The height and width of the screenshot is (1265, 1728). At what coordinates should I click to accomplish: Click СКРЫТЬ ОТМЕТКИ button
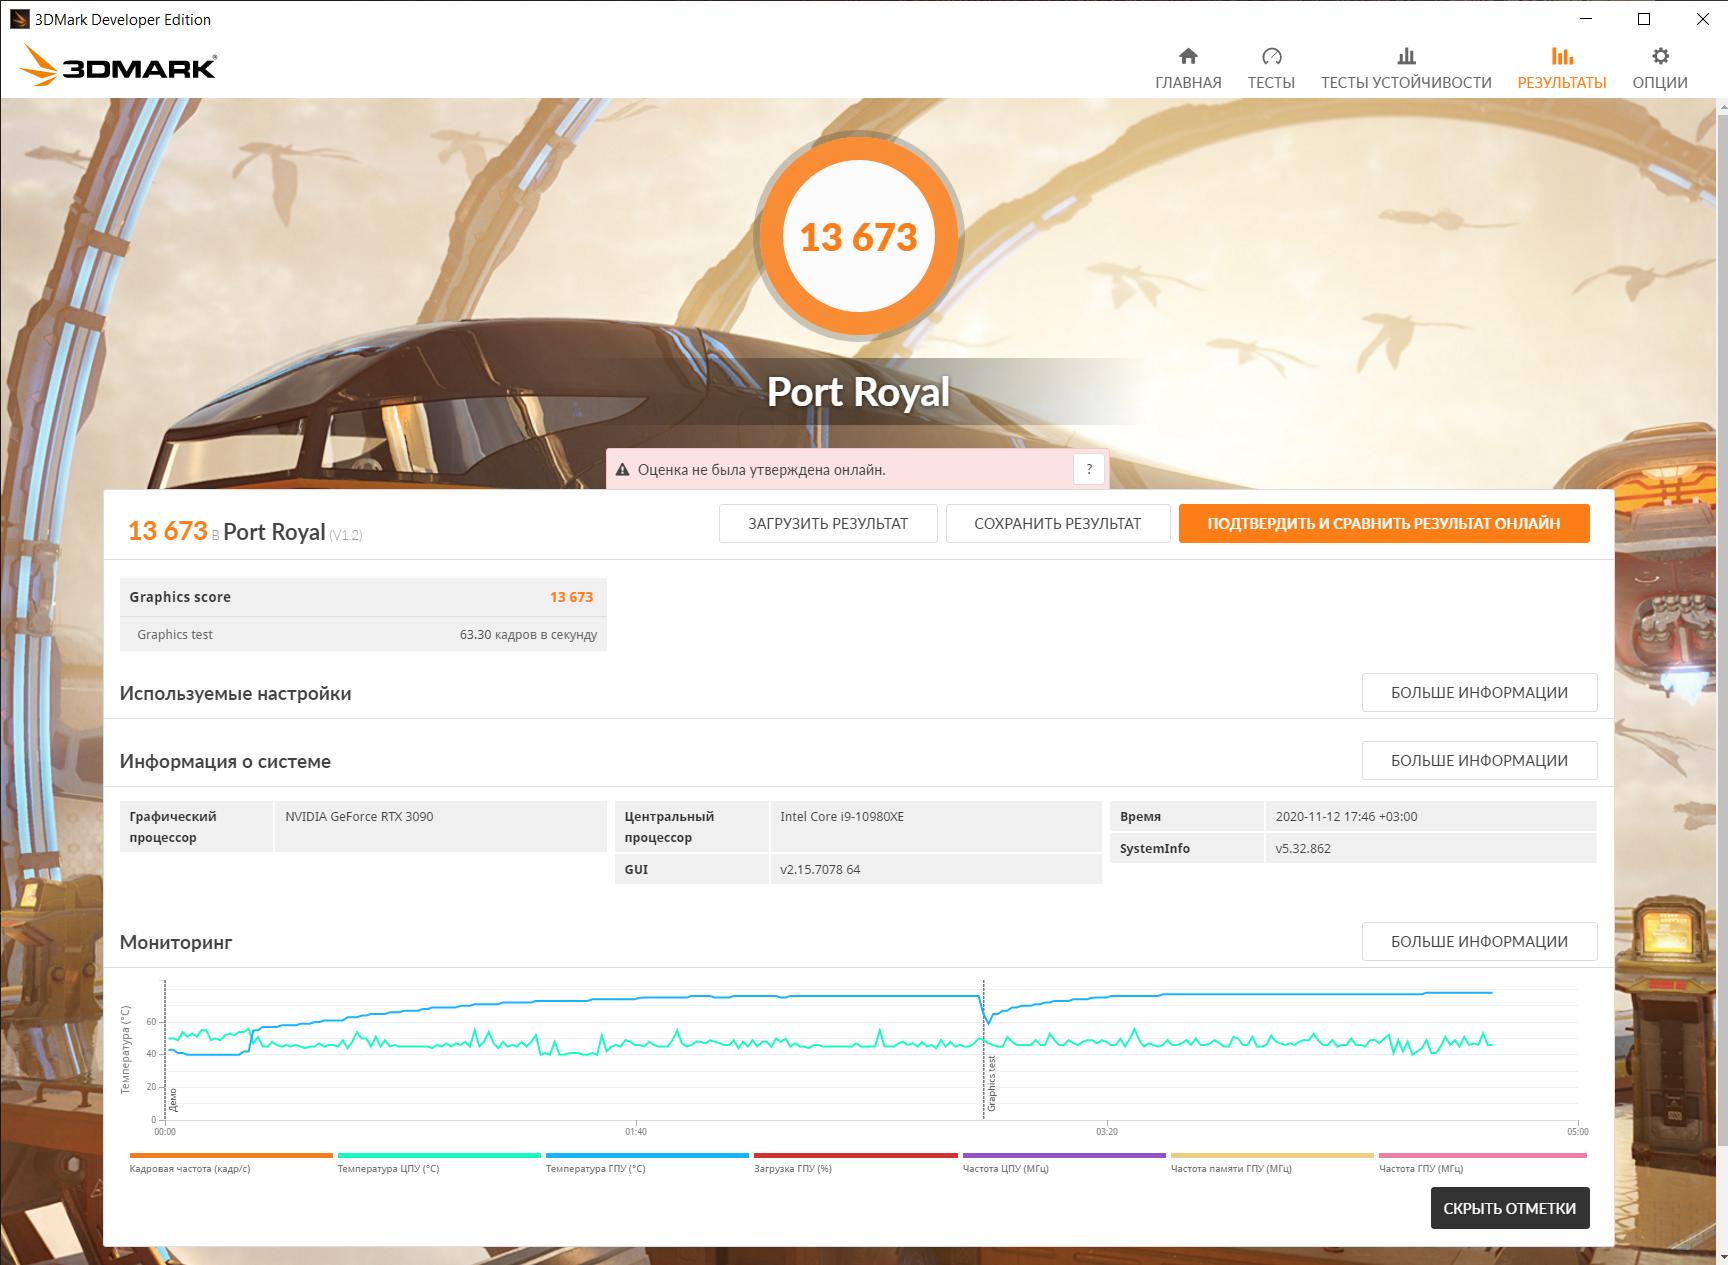[1510, 1208]
